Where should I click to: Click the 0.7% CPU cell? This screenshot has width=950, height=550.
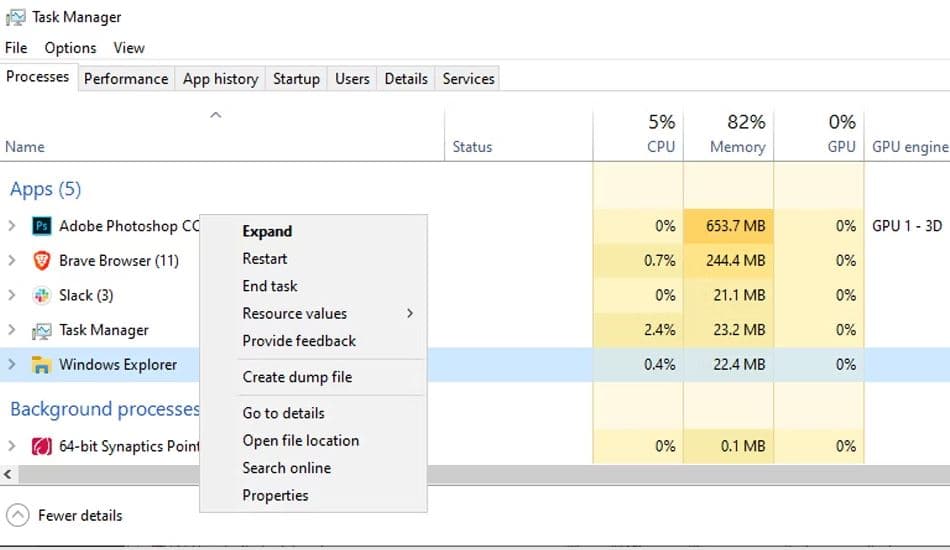[x=638, y=260]
